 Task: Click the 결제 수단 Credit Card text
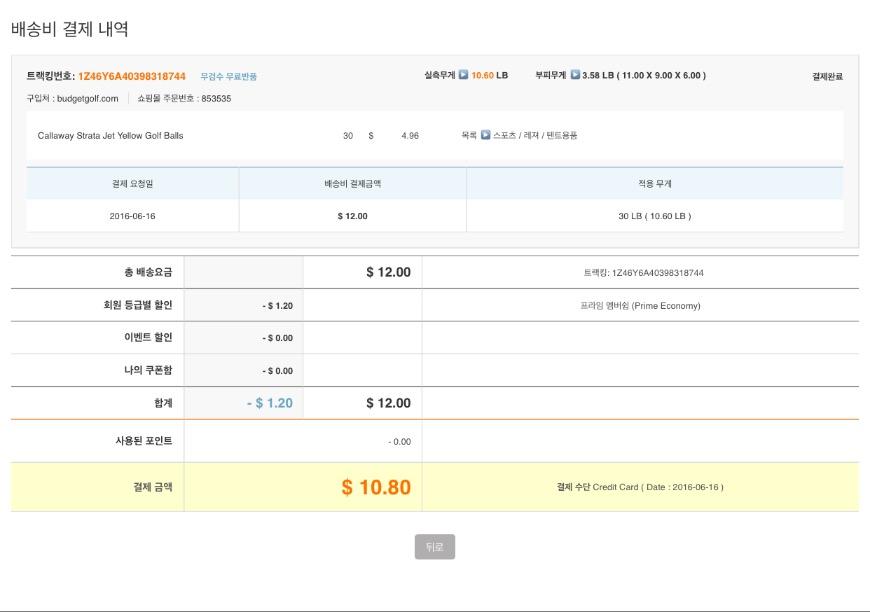coord(639,488)
